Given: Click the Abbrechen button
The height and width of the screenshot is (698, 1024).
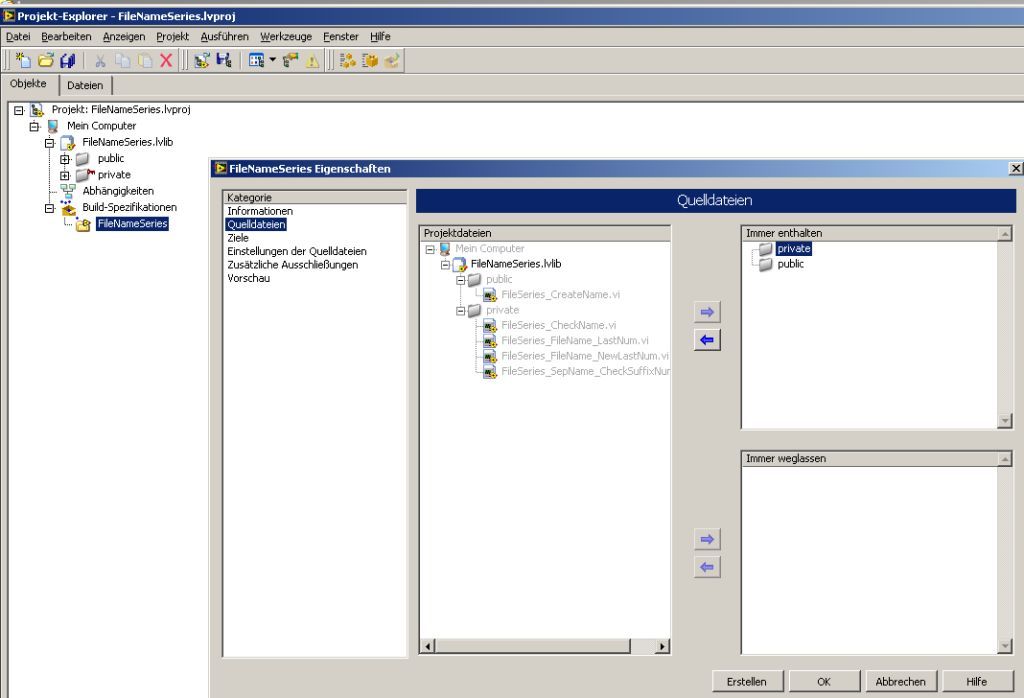Looking at the screenshot, I should click(x=899, y=681).
